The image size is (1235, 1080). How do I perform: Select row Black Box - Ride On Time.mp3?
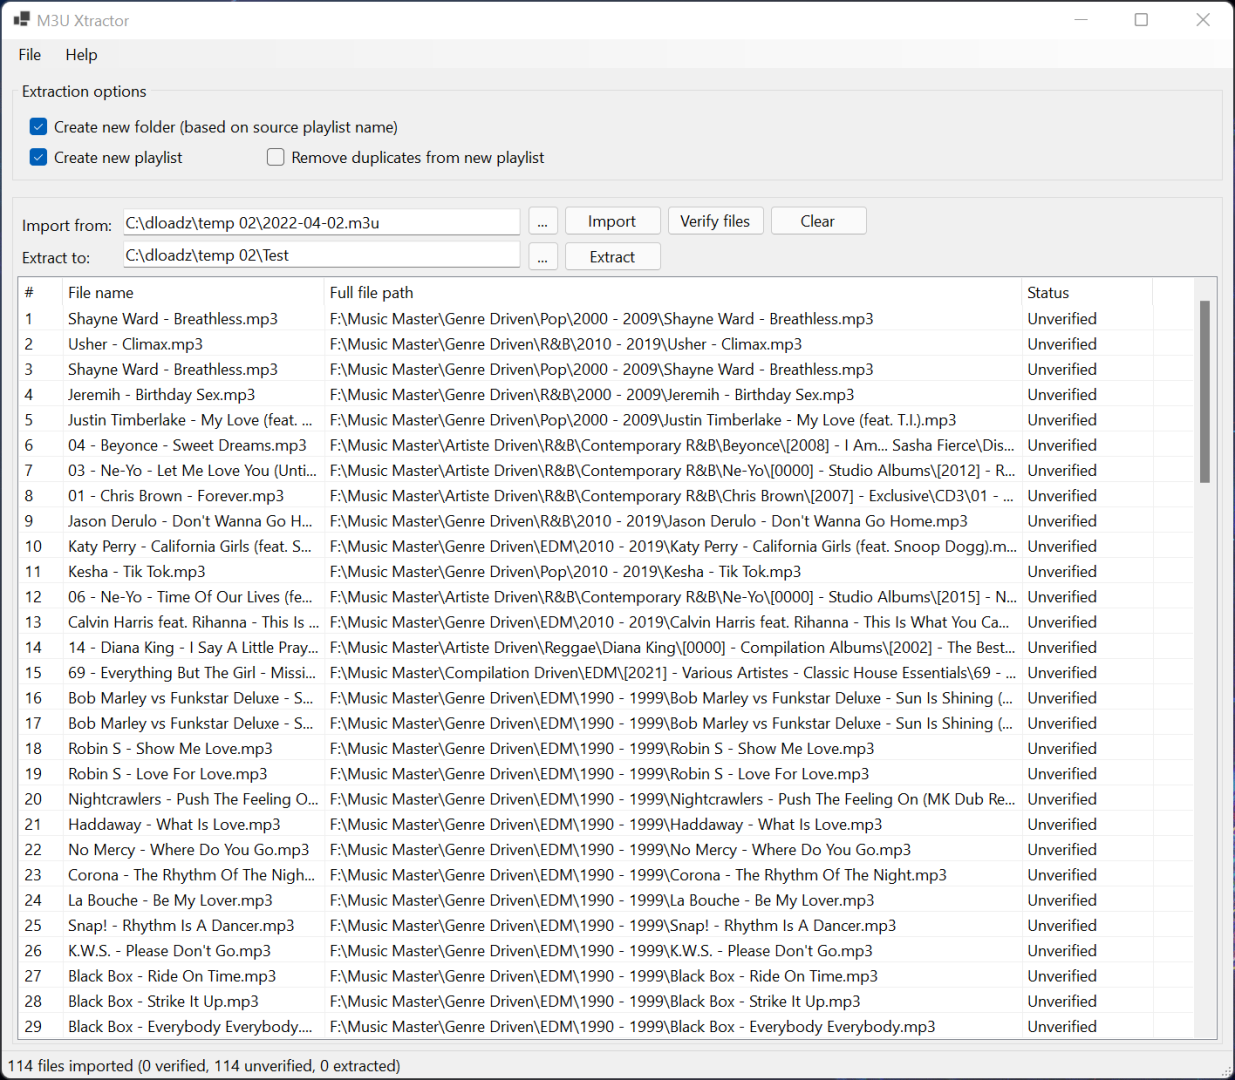(606, 976)
